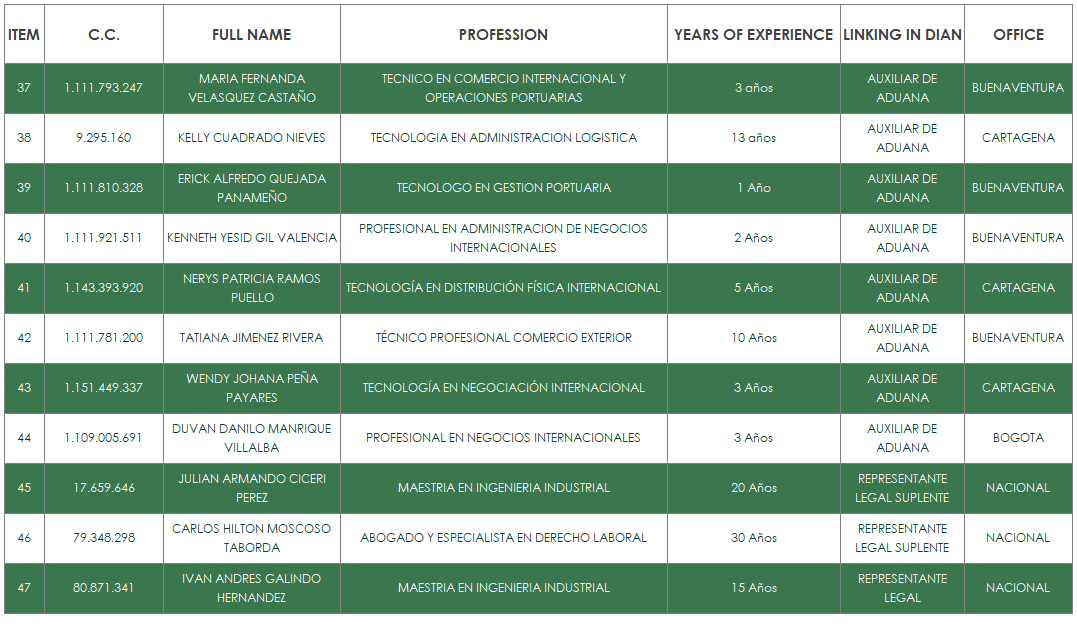1077x627 pixels.
Task: Click C.C. value 1.111.793.247
Action: point(104,88)
